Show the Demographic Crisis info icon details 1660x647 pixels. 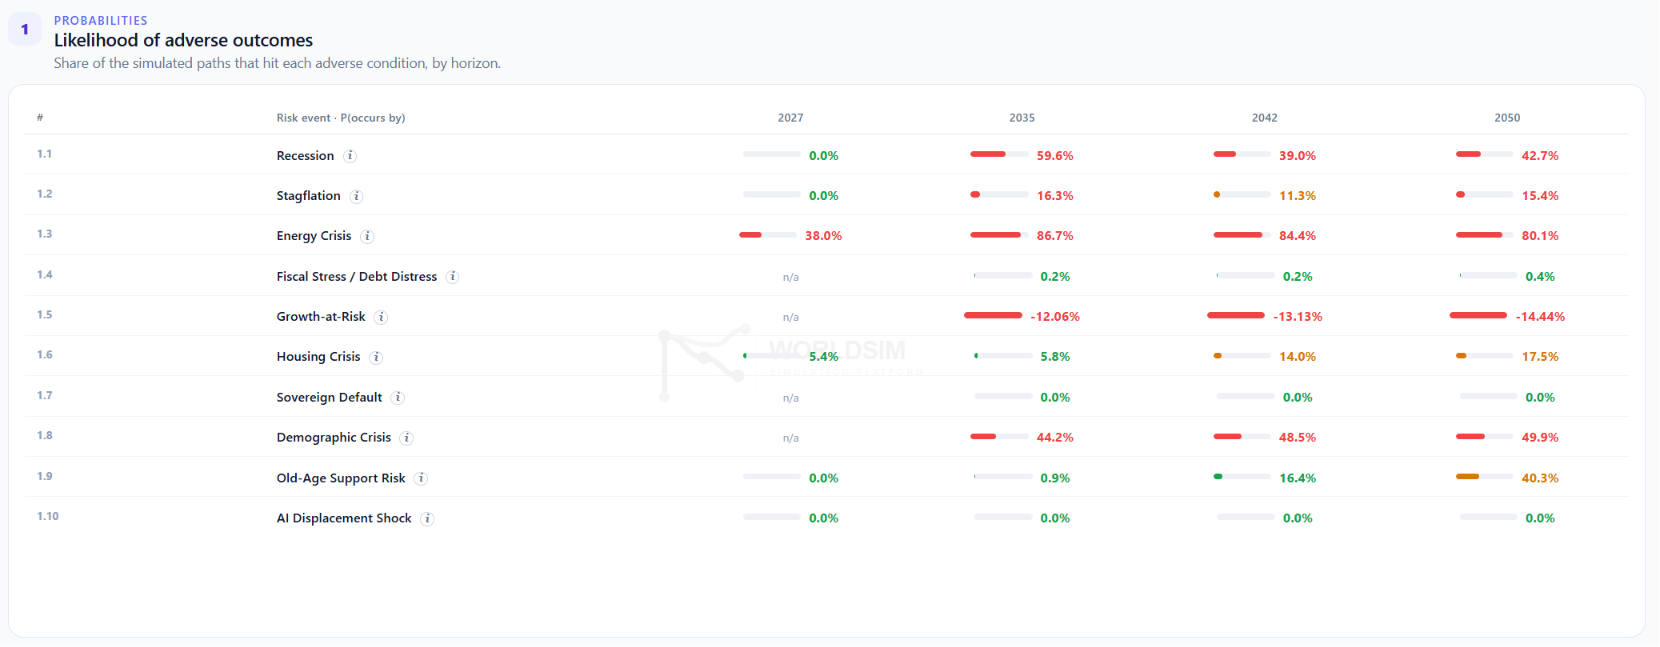[406, 438]
